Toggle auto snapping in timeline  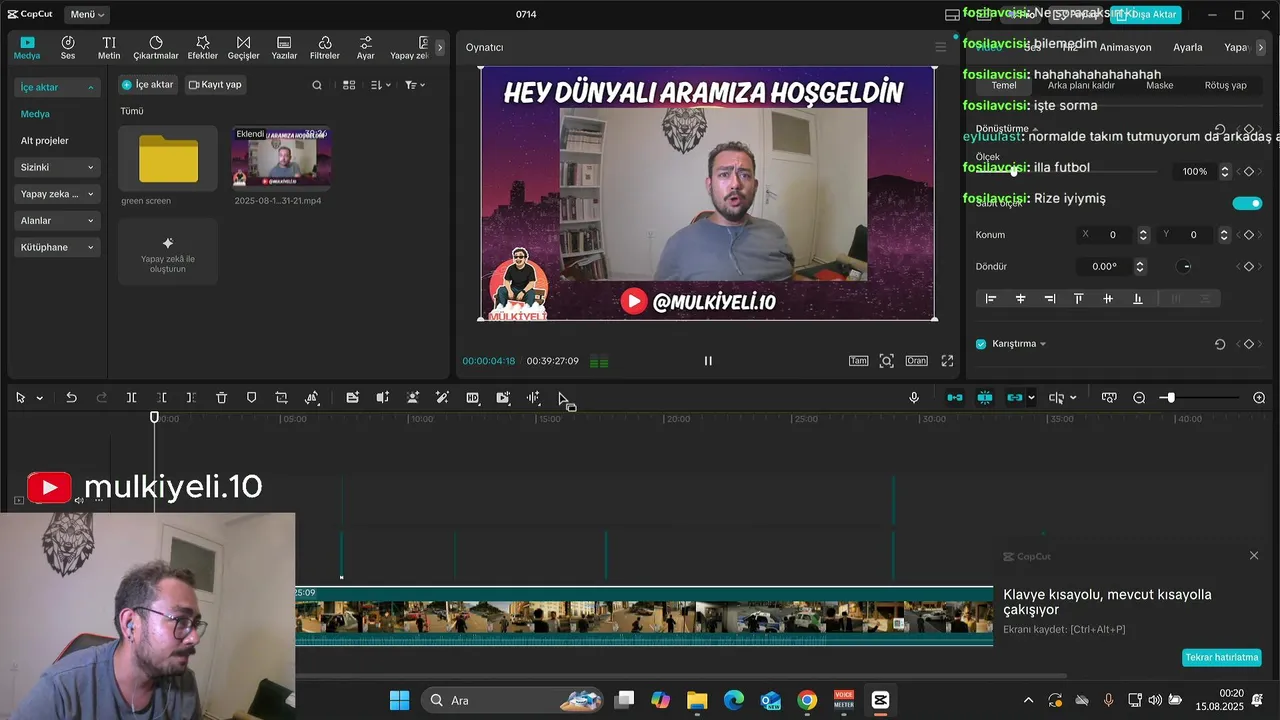[985, 398]
